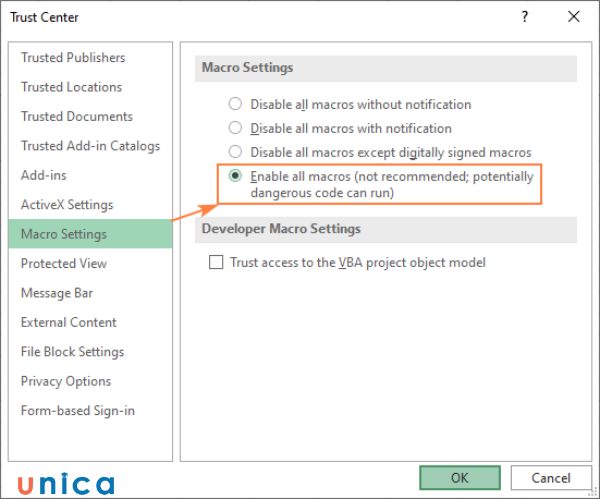The height and width of the screenshot is (499, 600).
Task: Open Protected View settings
Action: [x=64, y=263]
